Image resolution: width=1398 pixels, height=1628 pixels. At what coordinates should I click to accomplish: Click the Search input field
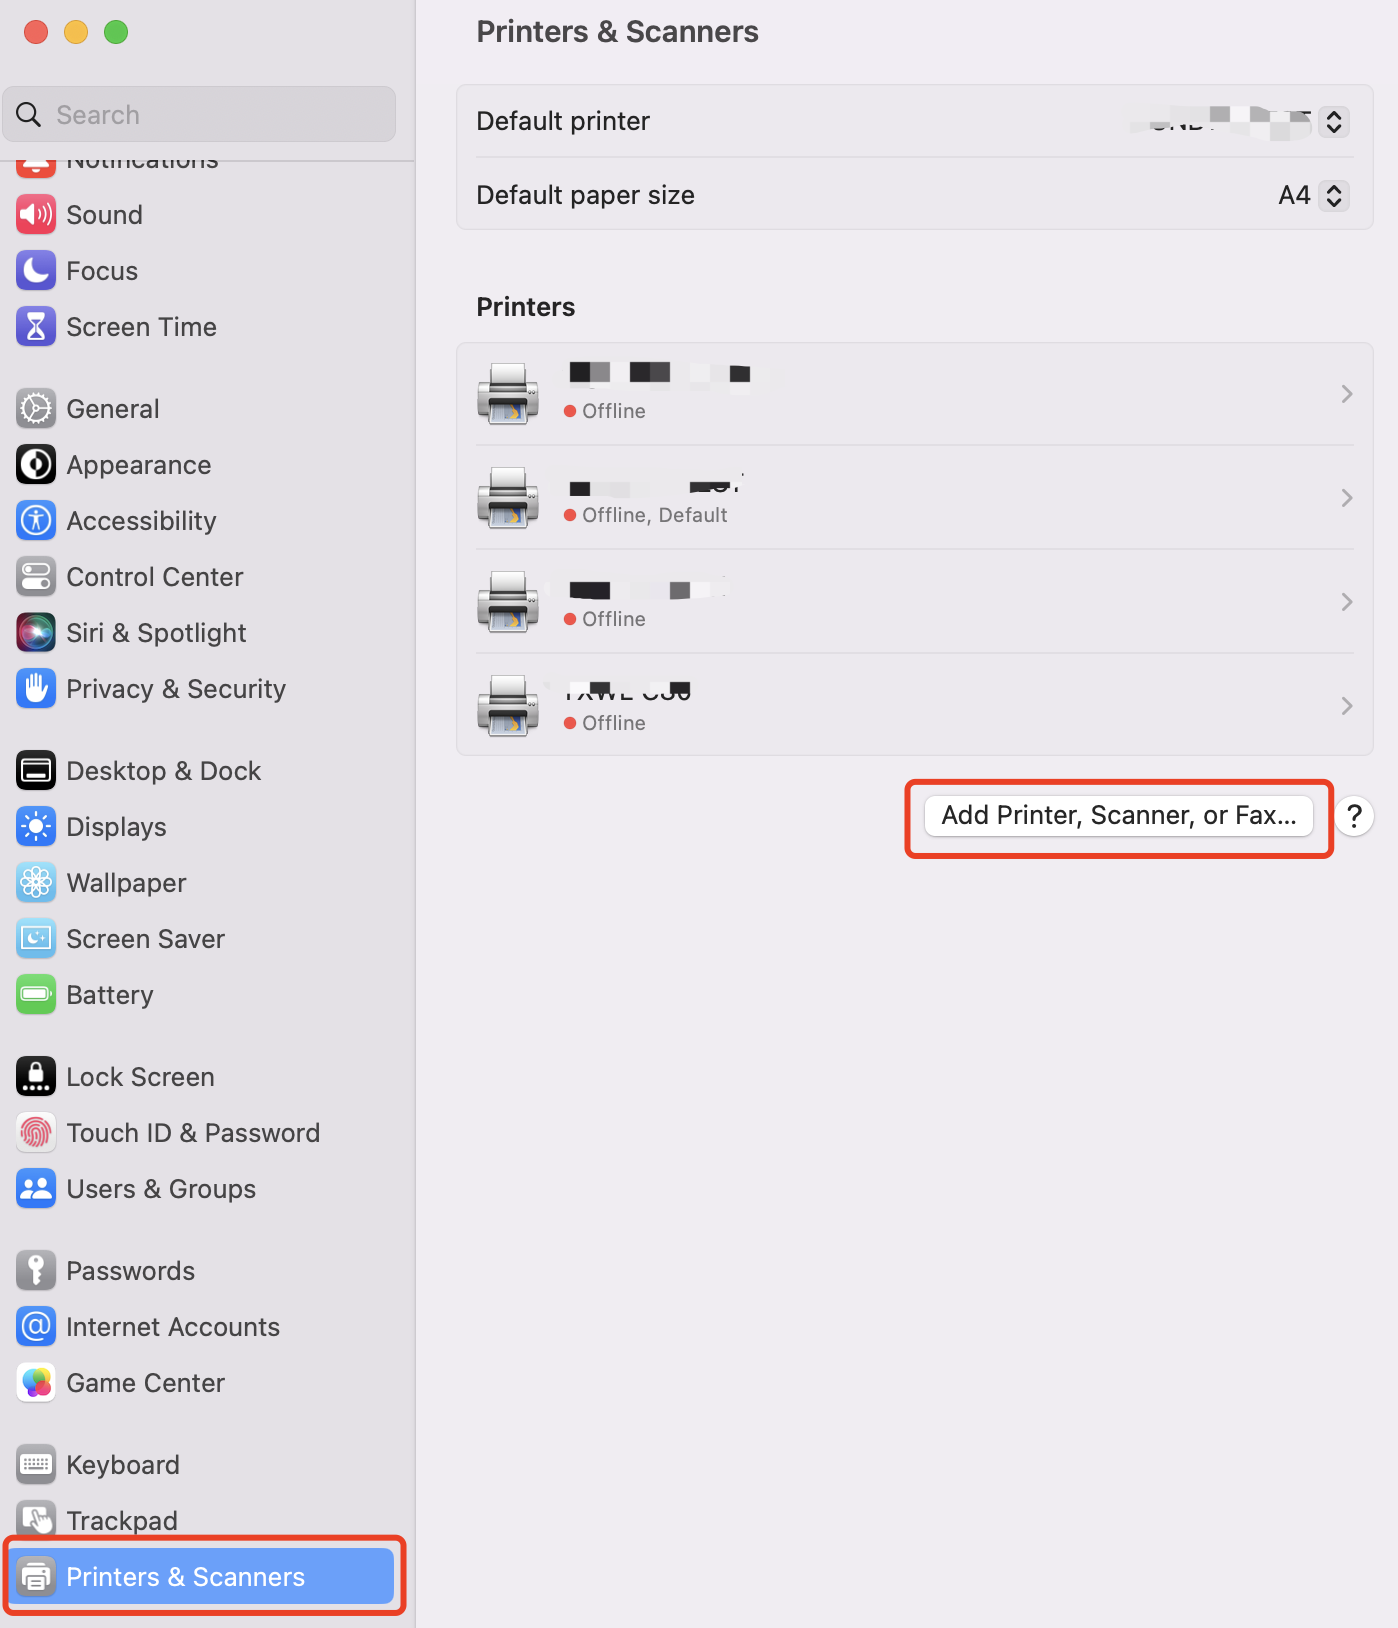point(199,115)
